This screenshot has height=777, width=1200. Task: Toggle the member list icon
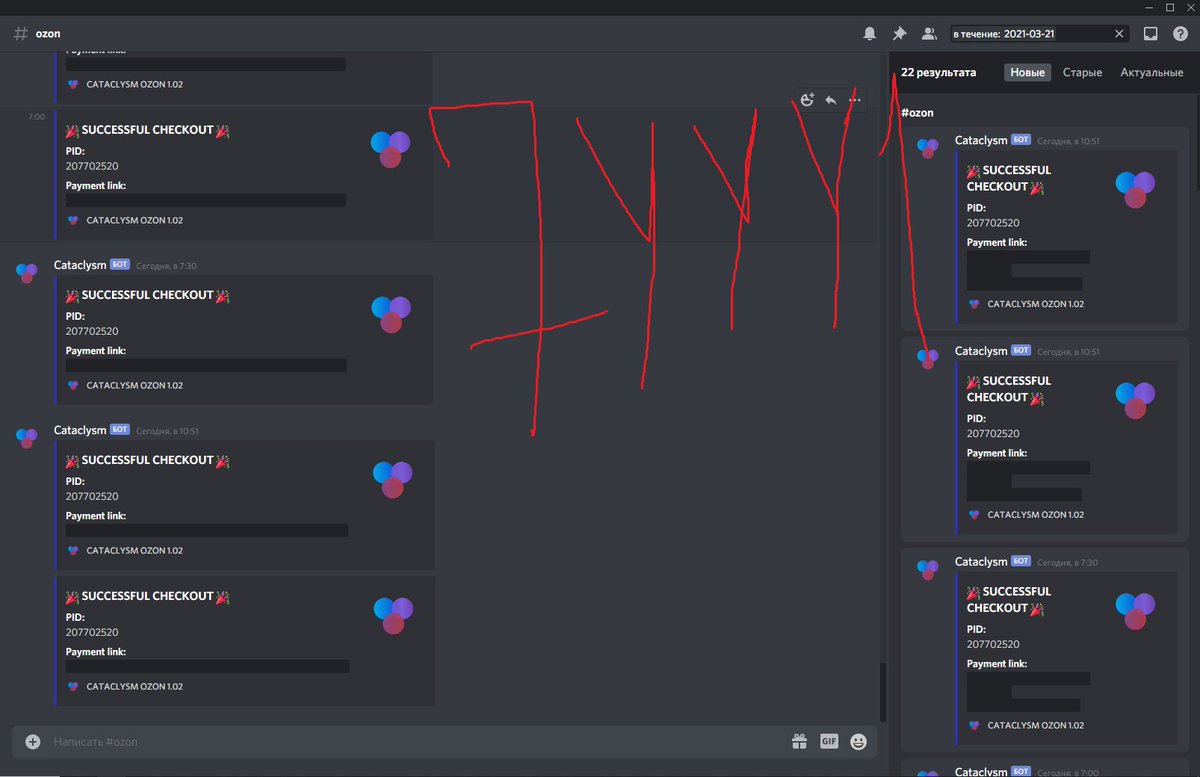(x=929, y=33)
